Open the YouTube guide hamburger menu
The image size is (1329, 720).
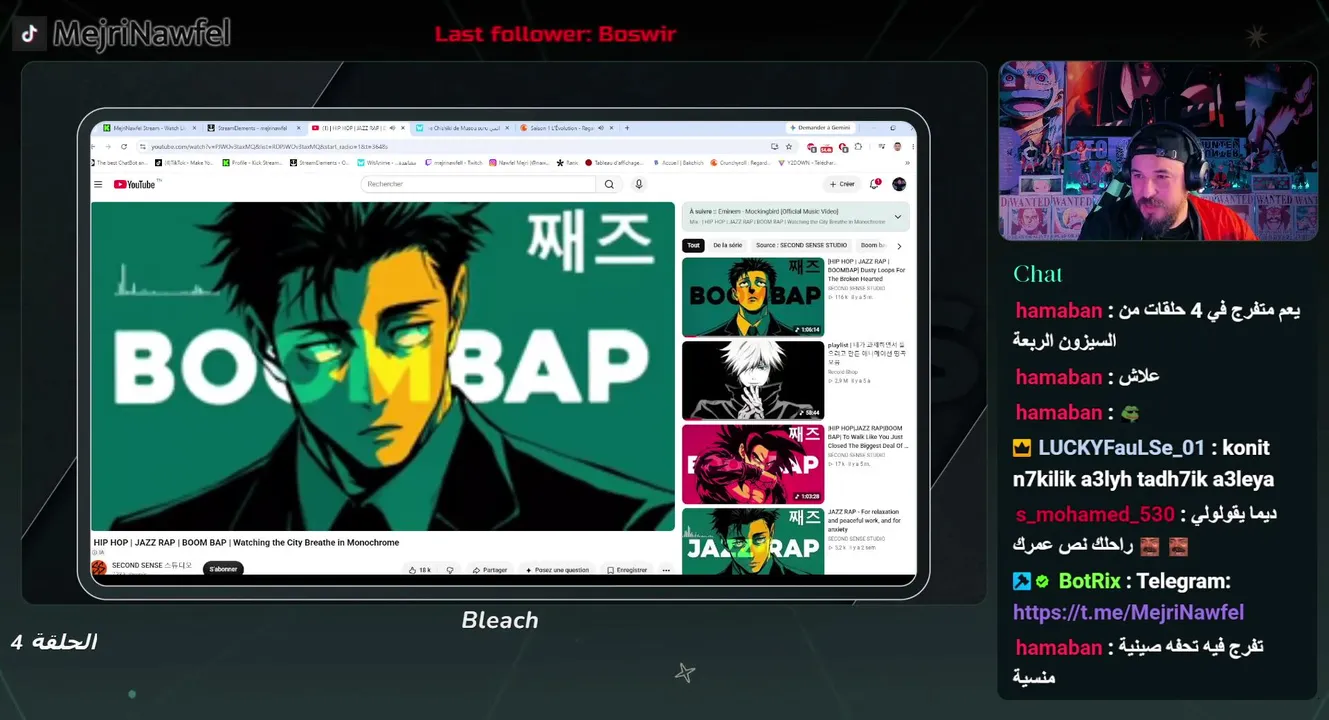click(98, 184)
